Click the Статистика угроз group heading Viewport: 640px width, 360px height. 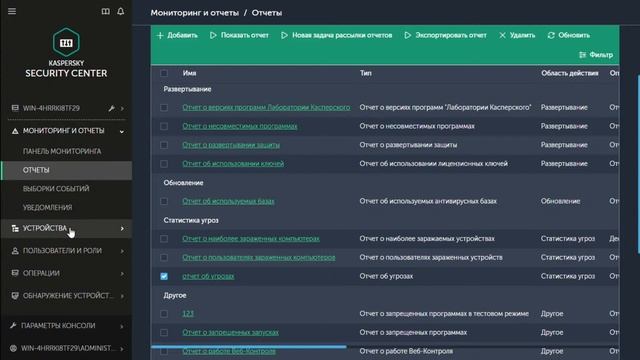191,220
